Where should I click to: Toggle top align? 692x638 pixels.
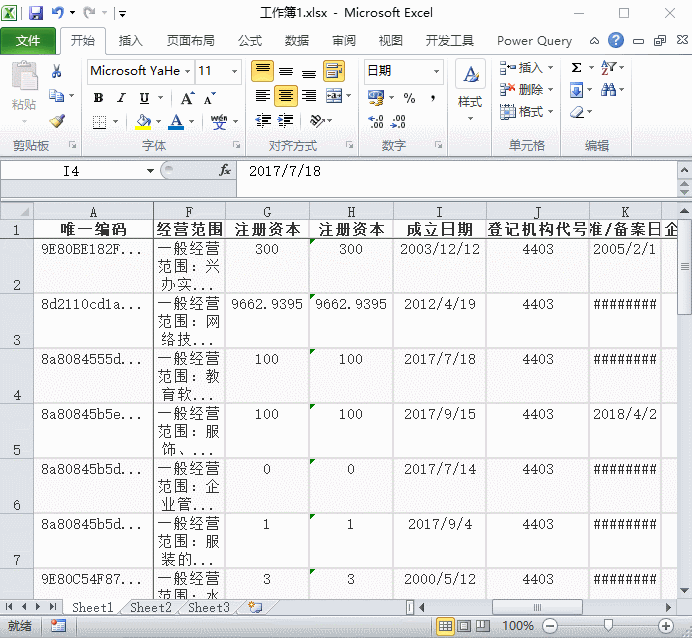coord(263,71)
